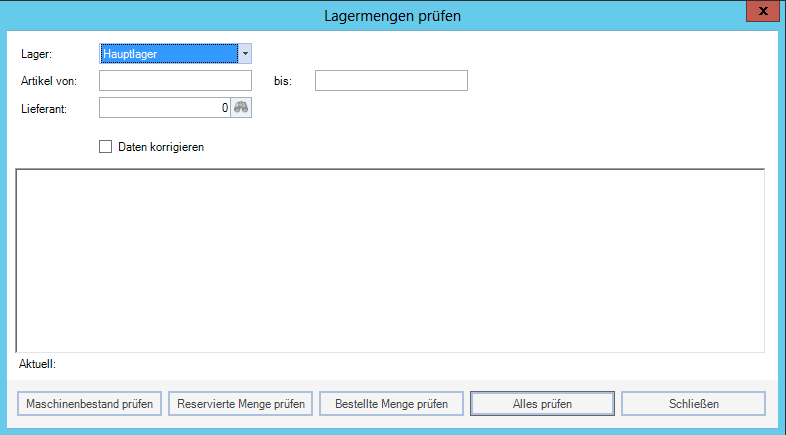Close the window with the red X
786x435 pixels.
[x=763, y=12]
